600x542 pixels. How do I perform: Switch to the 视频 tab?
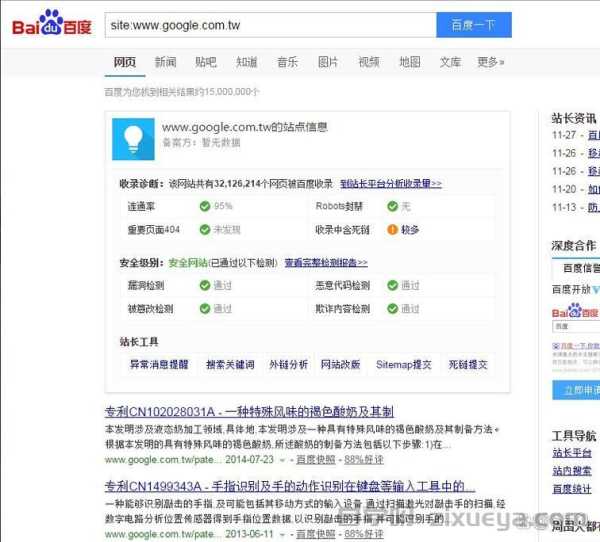click(368, 62)
